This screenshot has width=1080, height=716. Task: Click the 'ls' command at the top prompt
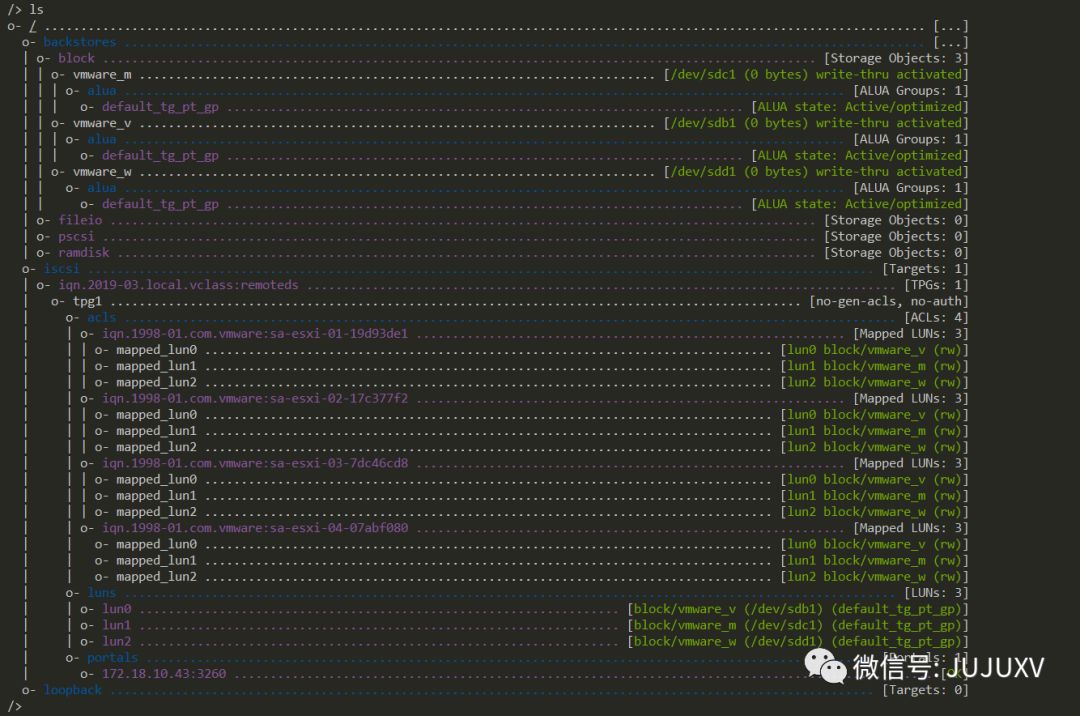tap(37, 10)
